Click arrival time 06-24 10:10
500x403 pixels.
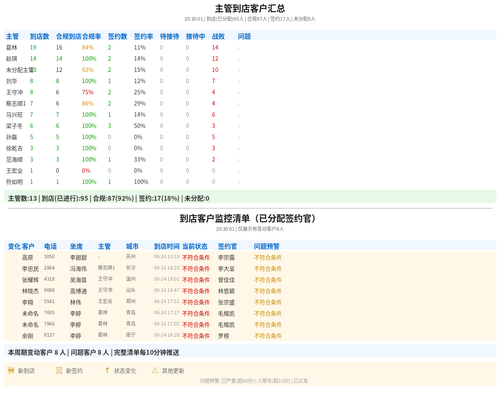(x=167, y=257)
